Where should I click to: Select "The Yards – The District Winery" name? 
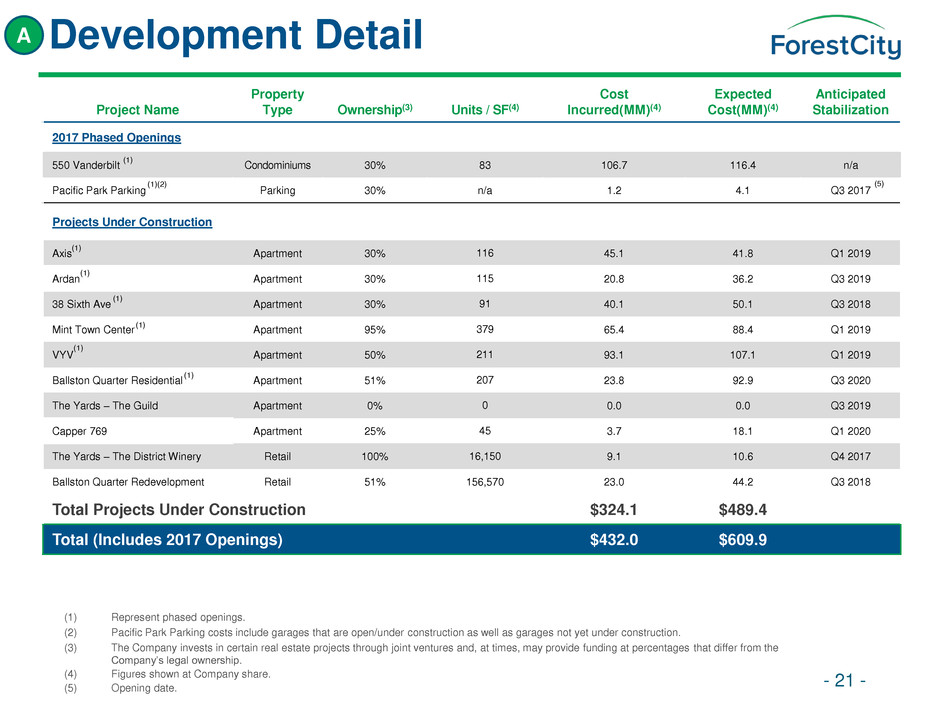pyautogui.click(x=126, y=456)
